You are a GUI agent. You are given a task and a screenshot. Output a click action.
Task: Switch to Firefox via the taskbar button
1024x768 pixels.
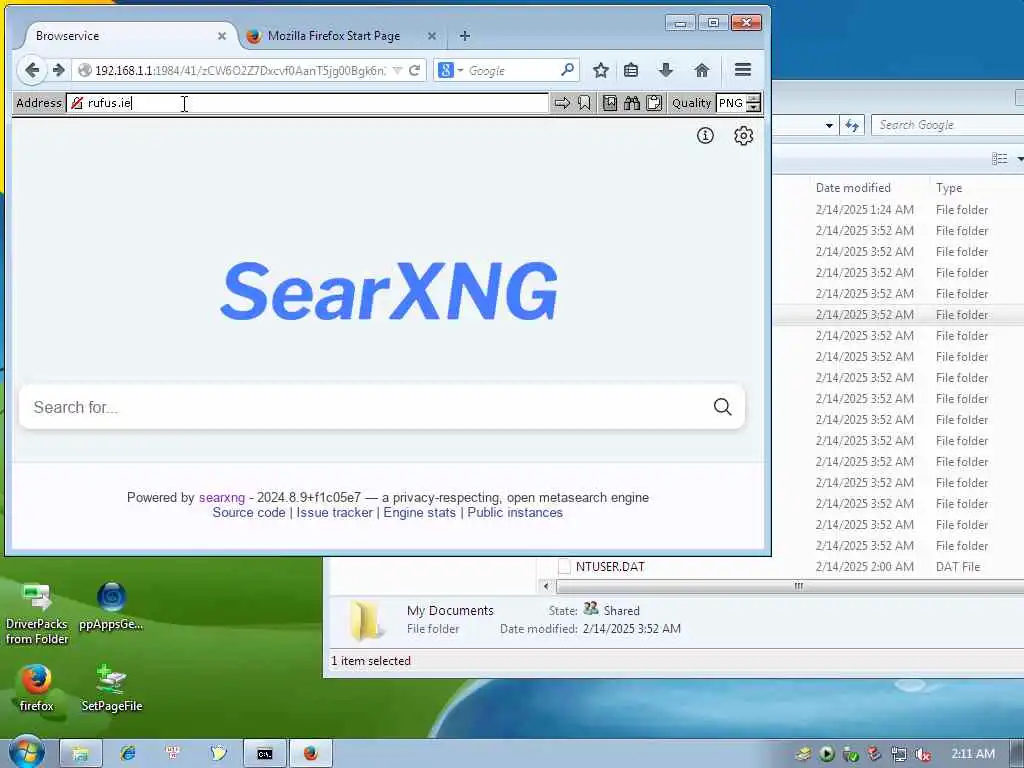pyautogui.click(x=311, y=754)
